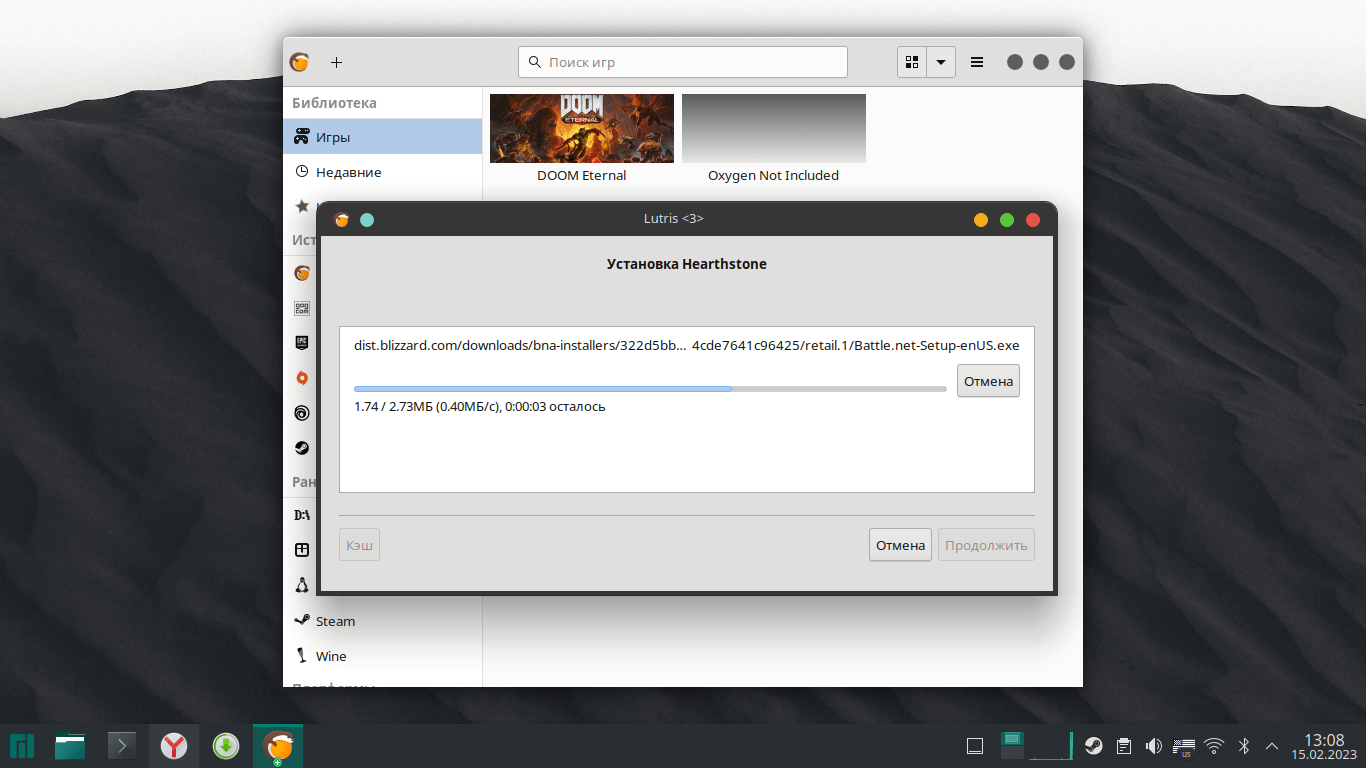Open the Manjaro application launcher menu
Image resolution: width=1366 pixels, height=768 pixels.
coord(22,746)
